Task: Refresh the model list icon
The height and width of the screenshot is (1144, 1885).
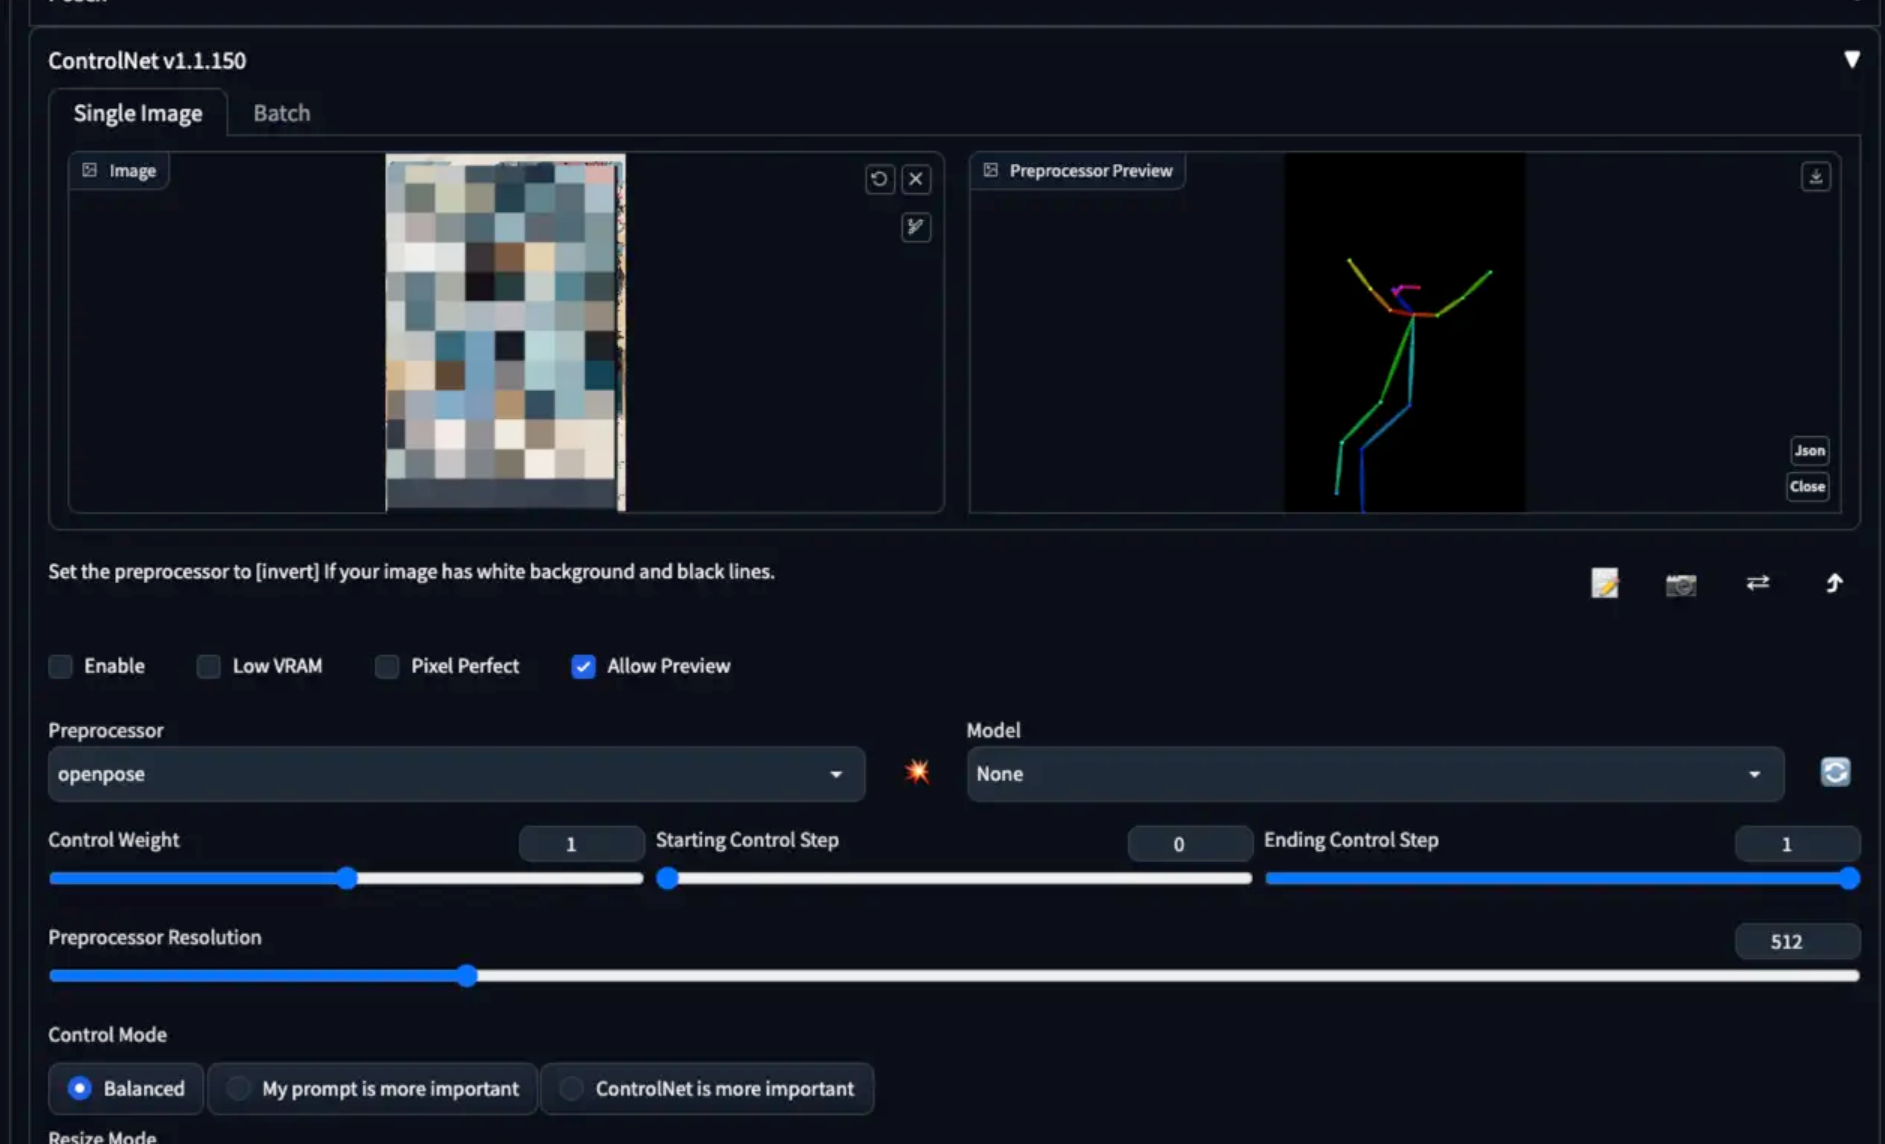Action: pyautogui.click(x=1834, y=772)
